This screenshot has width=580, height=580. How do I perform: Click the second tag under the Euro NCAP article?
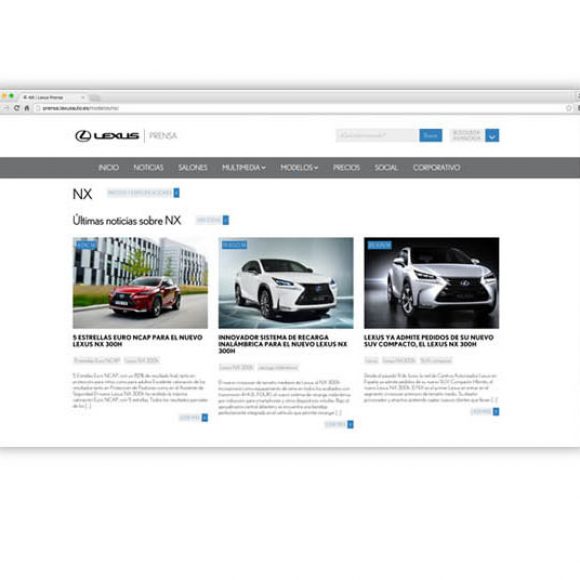pos(142,360)
